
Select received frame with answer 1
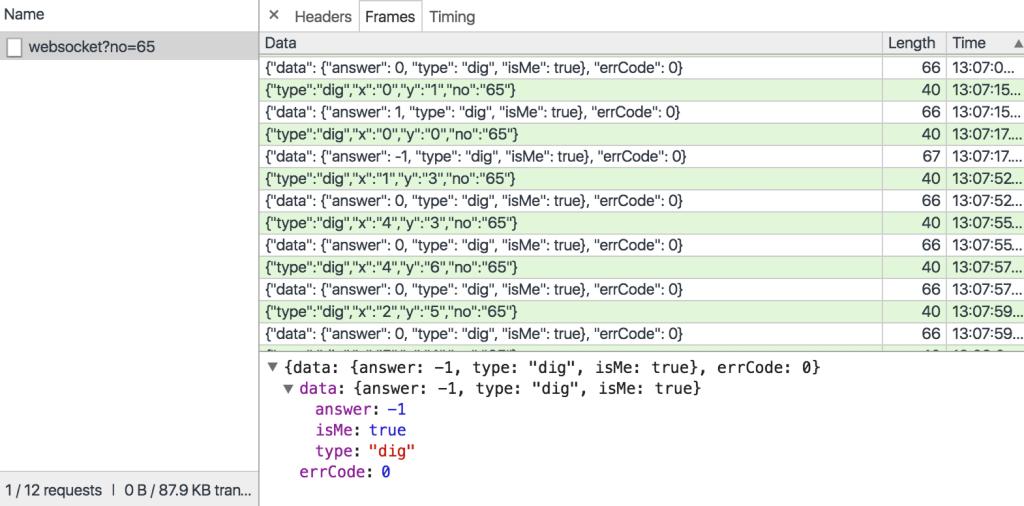click(473, 112)
